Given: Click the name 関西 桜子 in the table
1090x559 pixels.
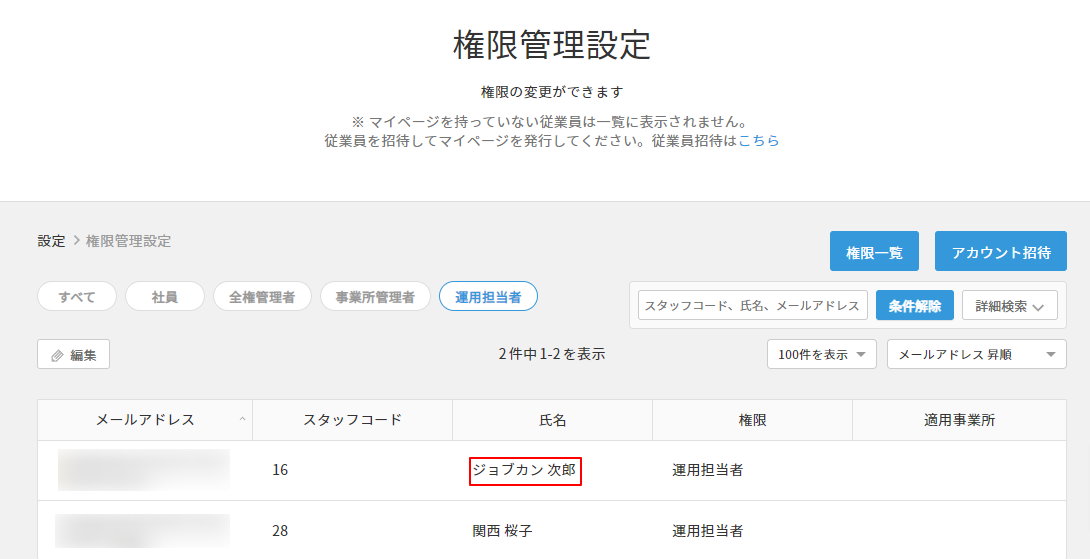Looking at the screenshot, I should 502,531.
